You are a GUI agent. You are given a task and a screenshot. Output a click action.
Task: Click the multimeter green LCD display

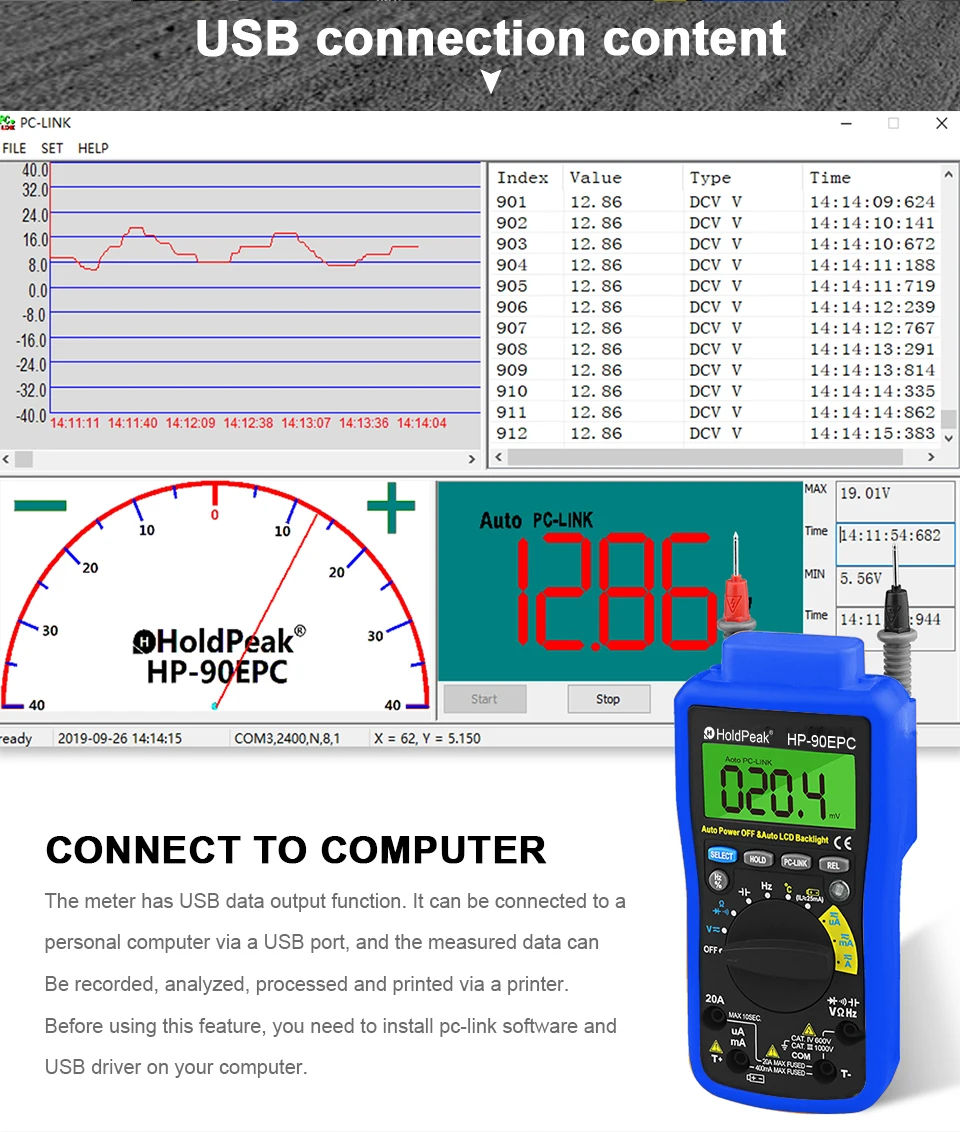778,788
